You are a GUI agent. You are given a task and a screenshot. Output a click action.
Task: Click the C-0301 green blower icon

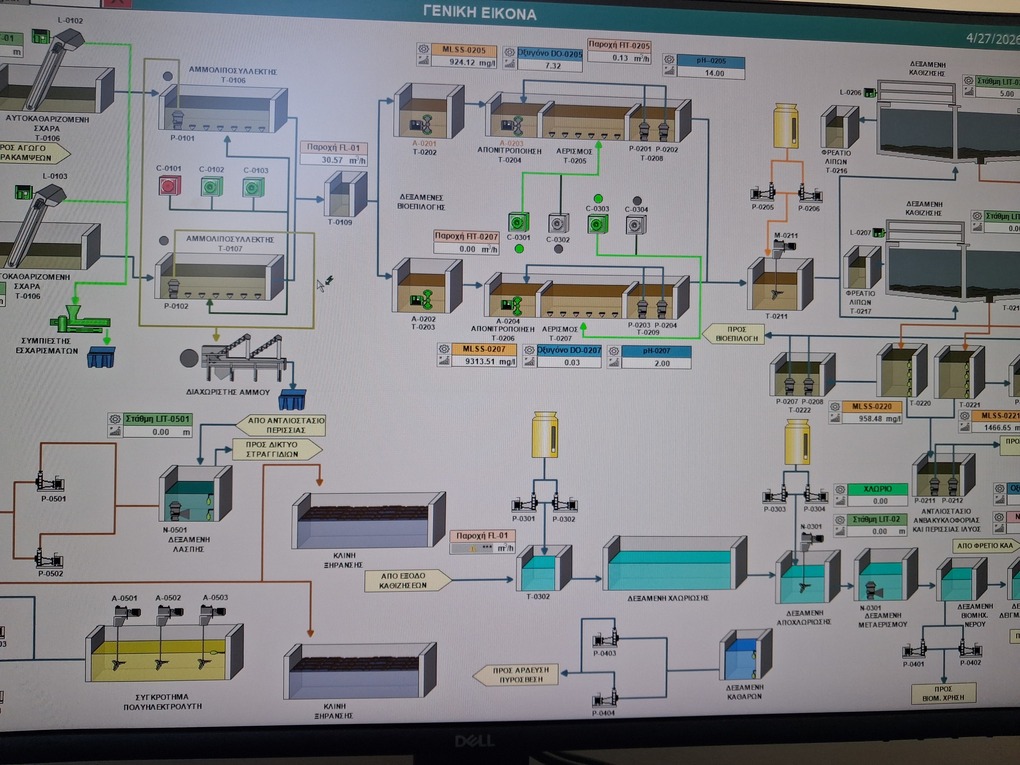point(518,222)
